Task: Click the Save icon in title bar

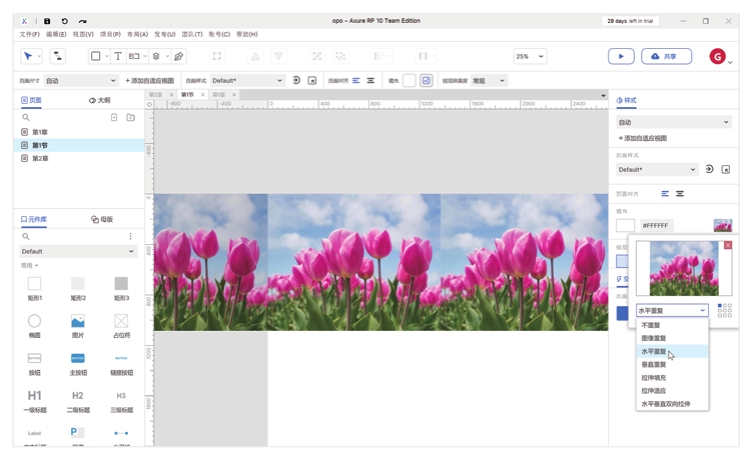Action: [47, 20]
